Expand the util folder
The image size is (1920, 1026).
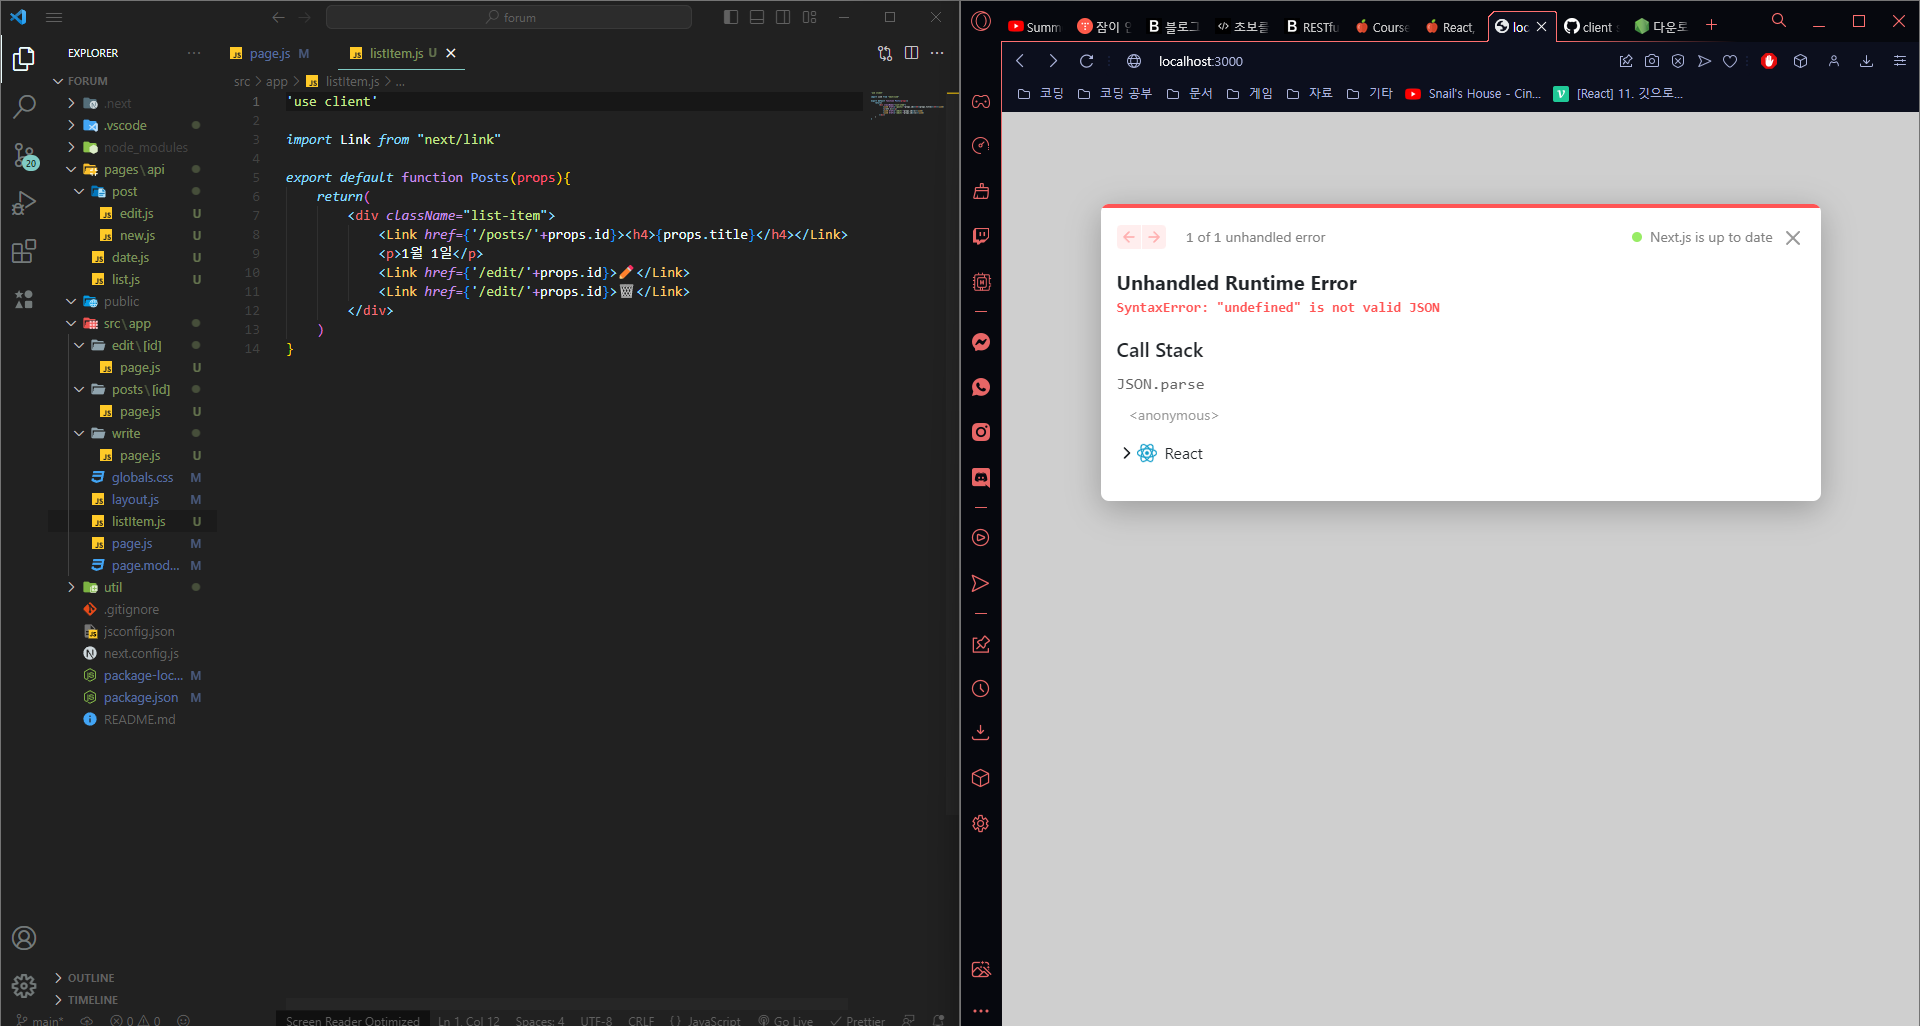pyautogui.click(x=71, y=587)
